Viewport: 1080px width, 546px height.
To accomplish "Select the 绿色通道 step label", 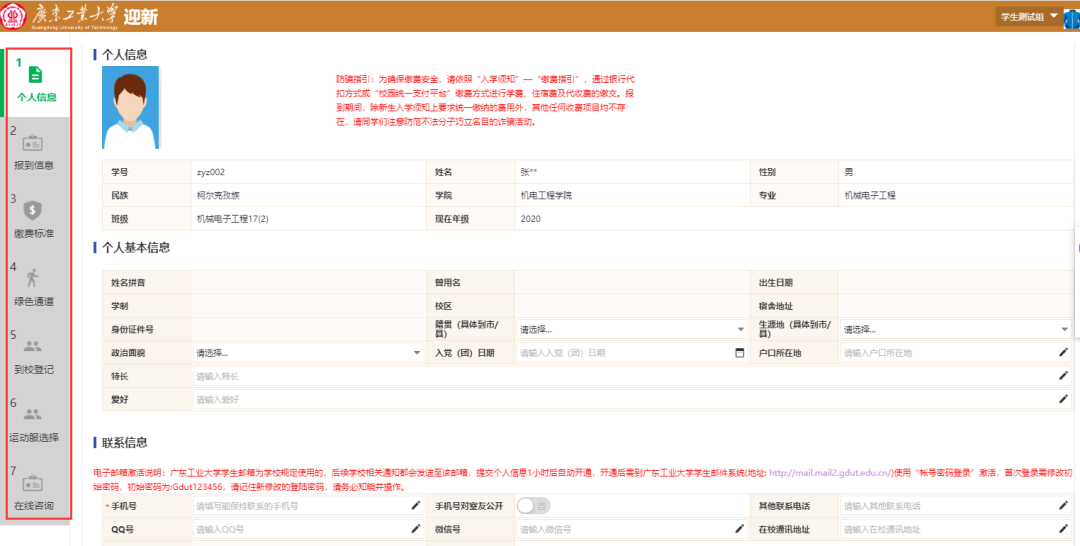I will 34,302.
